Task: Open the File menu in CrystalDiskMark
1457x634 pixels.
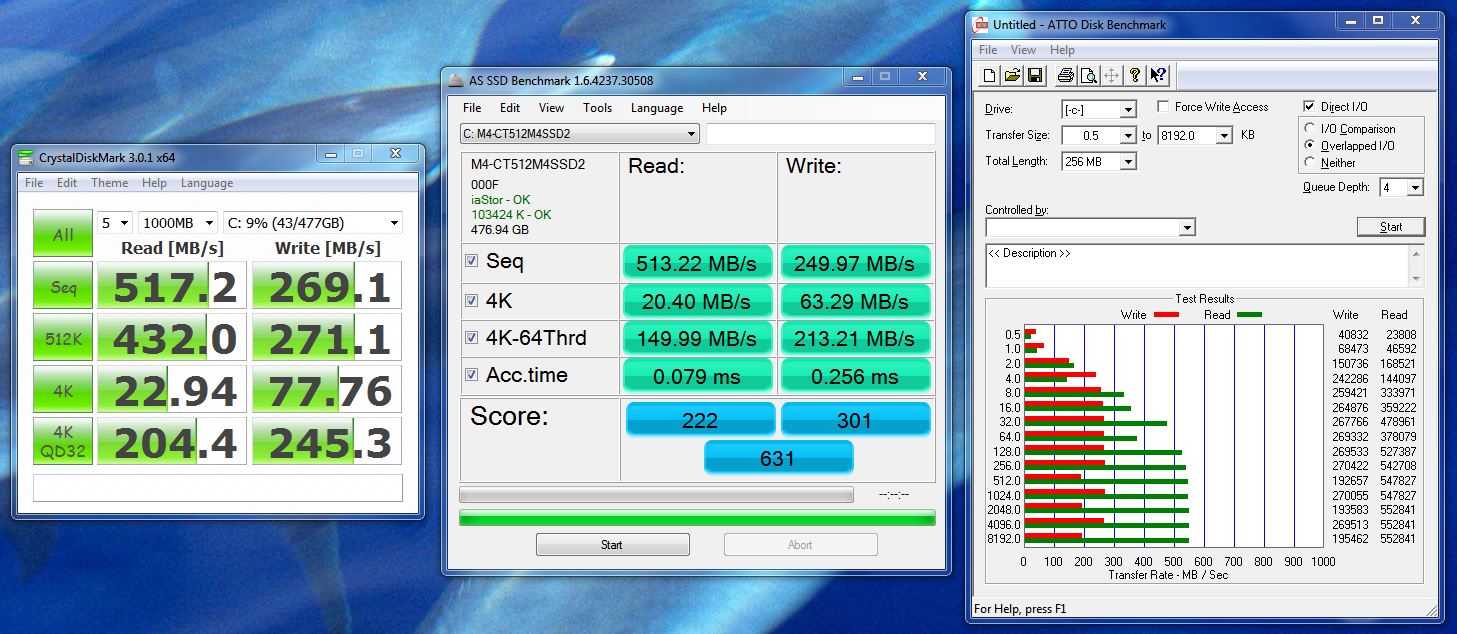Action: [34, 183]
